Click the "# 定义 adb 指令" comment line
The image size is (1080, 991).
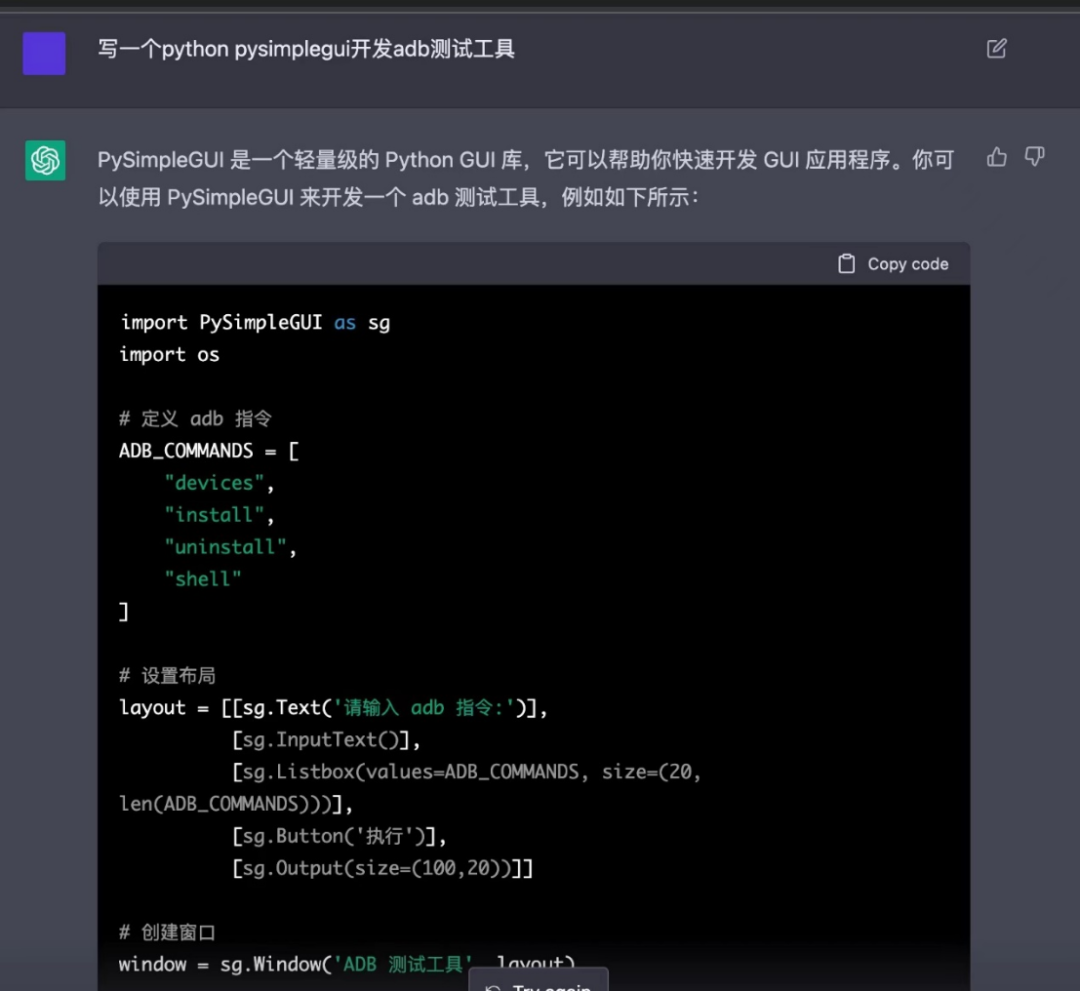pos(195,418)
